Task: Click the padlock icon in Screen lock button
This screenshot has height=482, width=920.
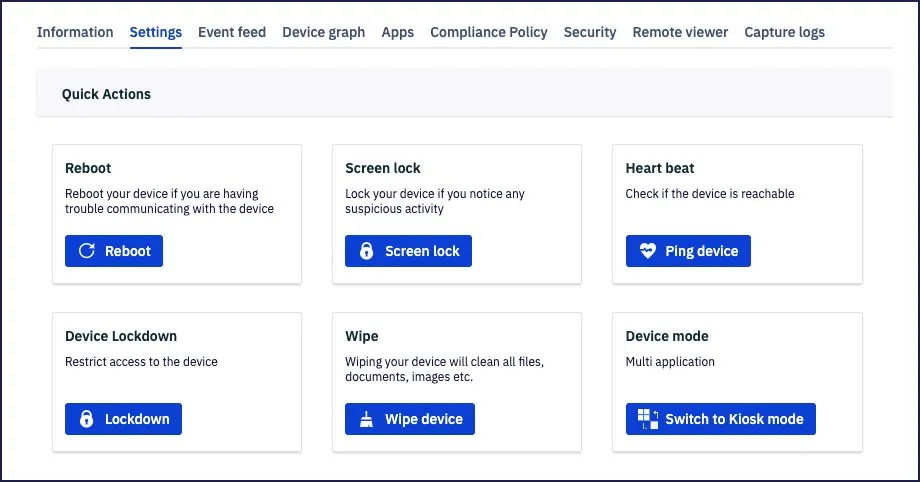Action: pos(366,251)
